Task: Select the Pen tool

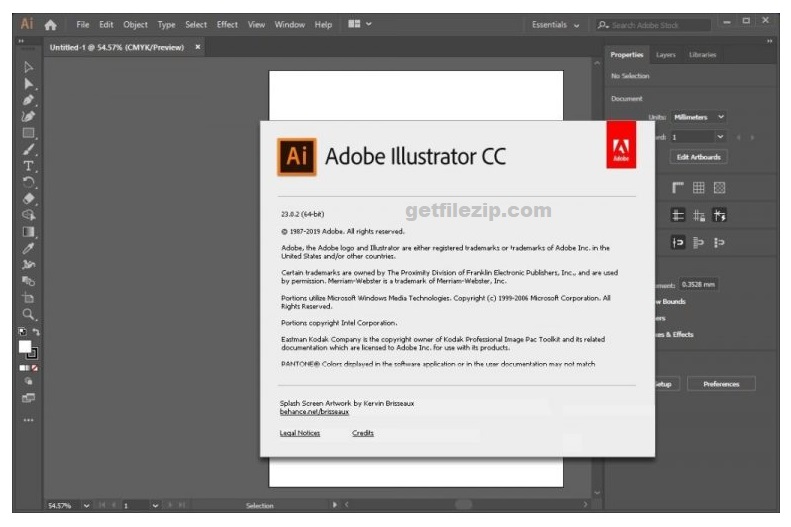Action: tap(28, 100)
